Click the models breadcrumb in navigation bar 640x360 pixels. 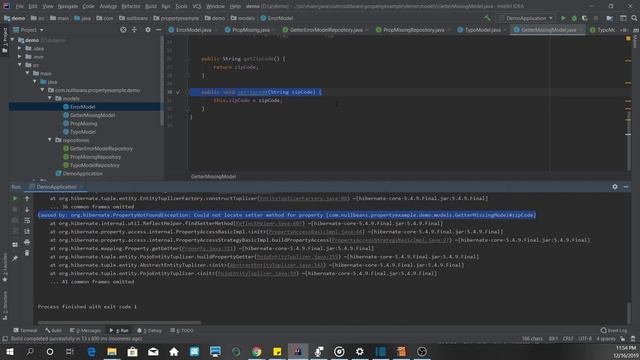click(242, 18)
